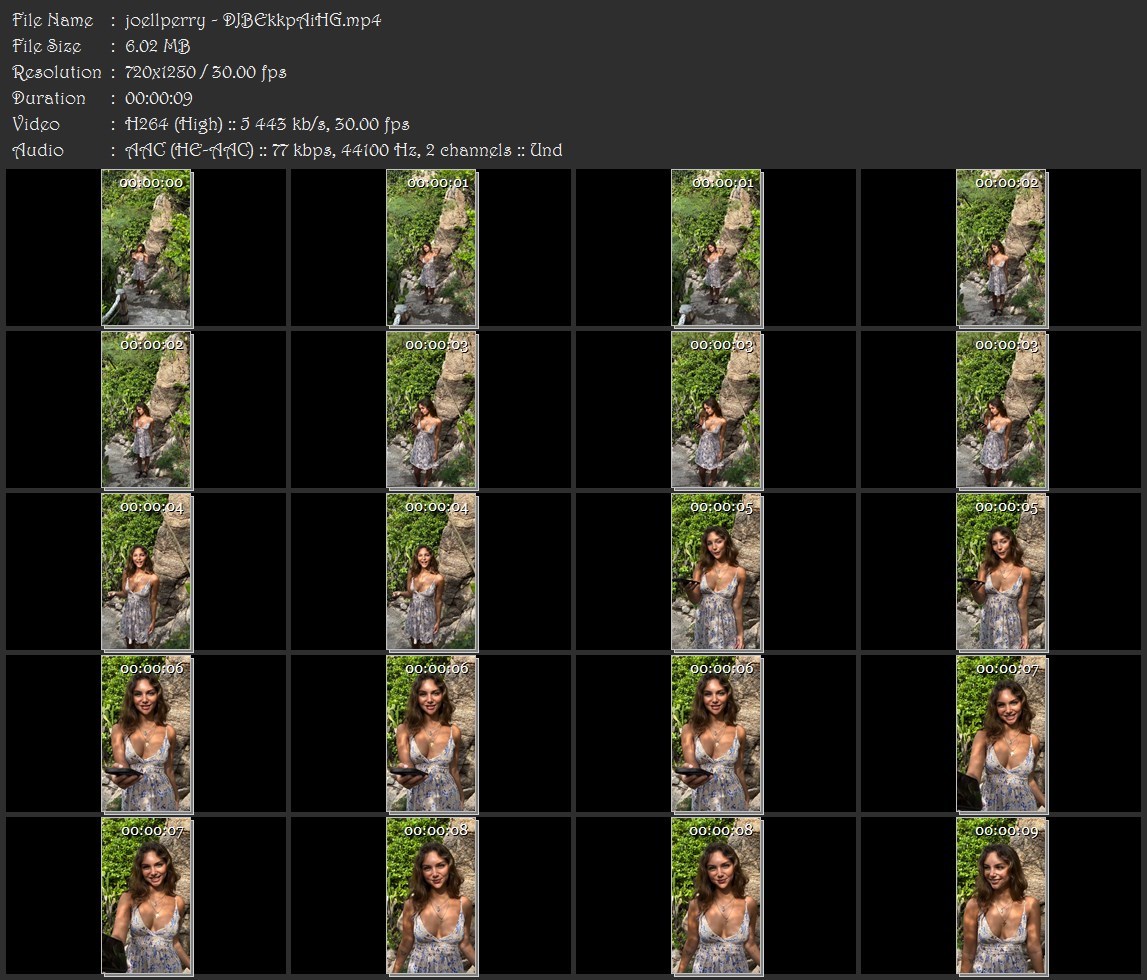The image size is (1147, 980).
Task: Choose the first frame stamped 00:00:05
Action: coord(716,571)
